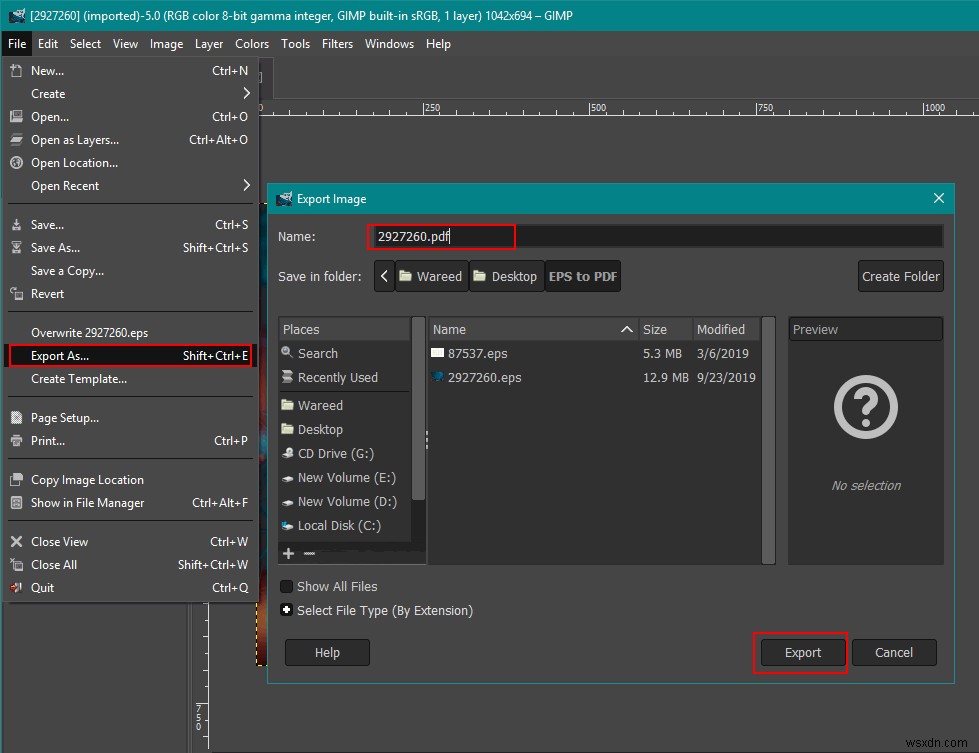Expand the Open Recent submenu
This screenshot has width=979, height=753.
point(246,186)
